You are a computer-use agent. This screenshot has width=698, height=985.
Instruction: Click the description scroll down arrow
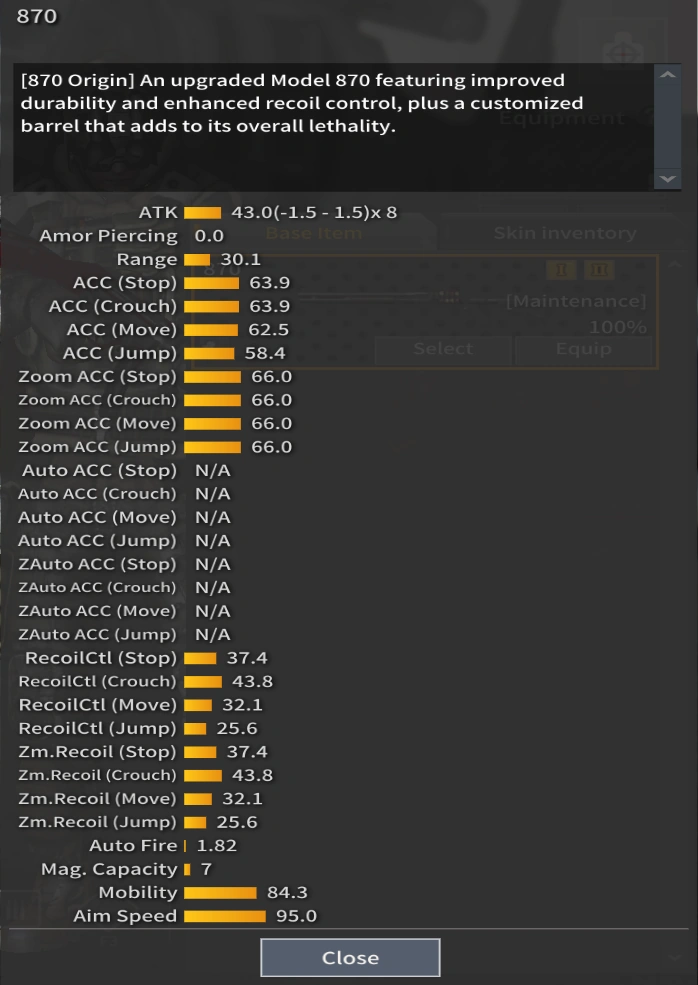[667, 179]
